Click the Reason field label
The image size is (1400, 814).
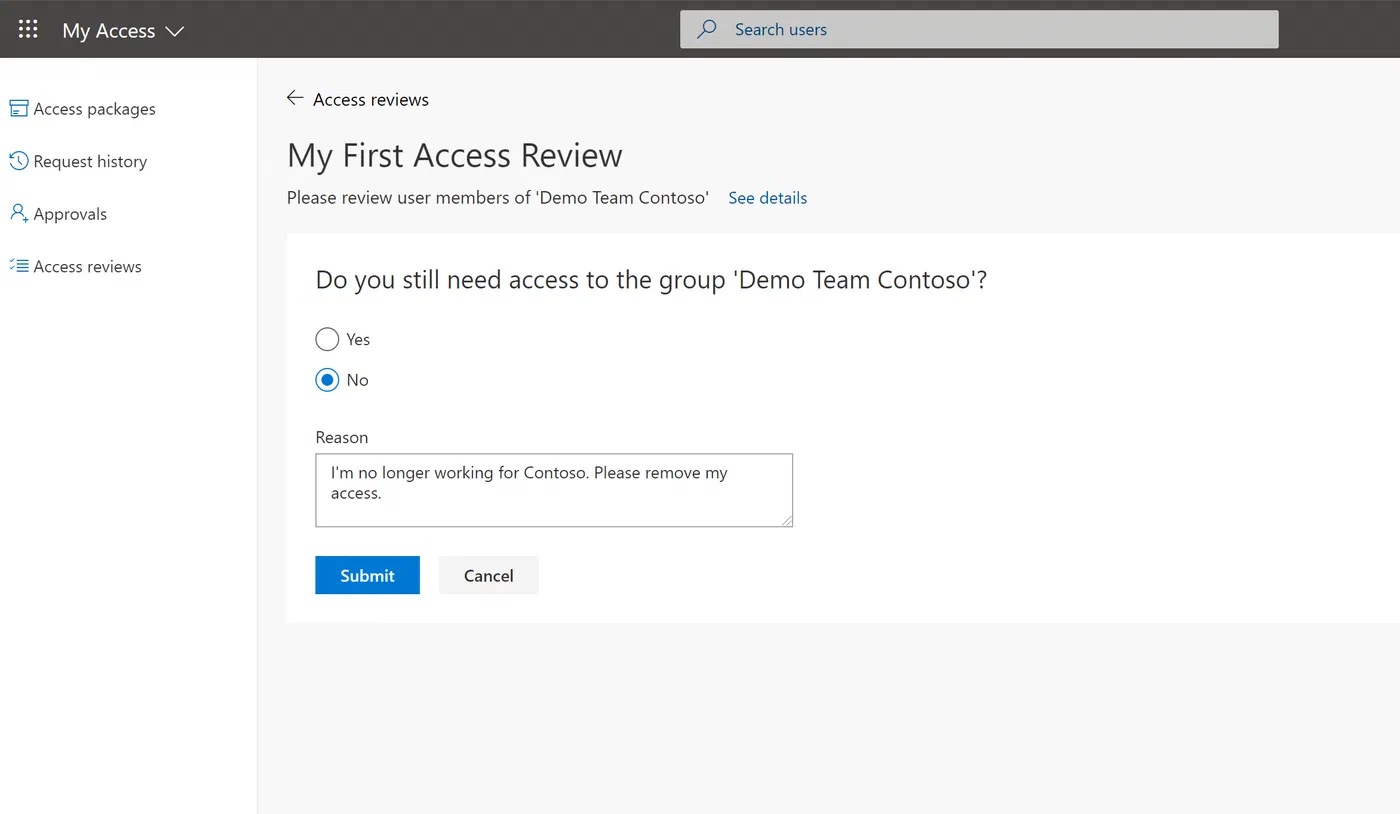coord(342,437)
